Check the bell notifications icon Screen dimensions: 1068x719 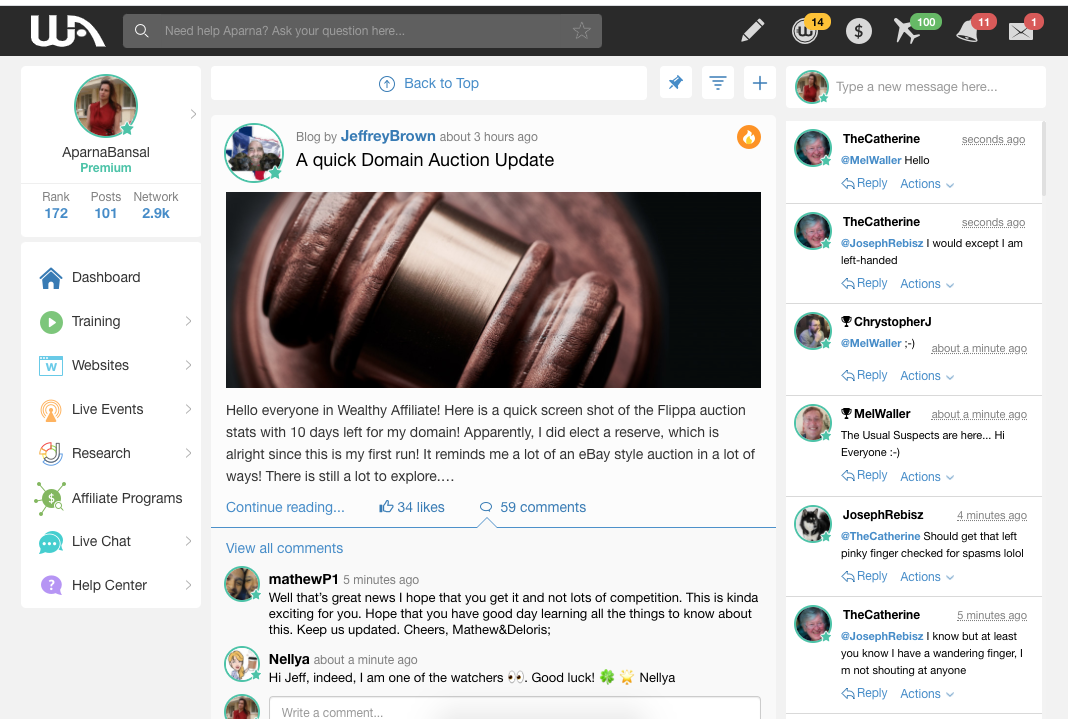pyautogui.click(x=967, y=31)
